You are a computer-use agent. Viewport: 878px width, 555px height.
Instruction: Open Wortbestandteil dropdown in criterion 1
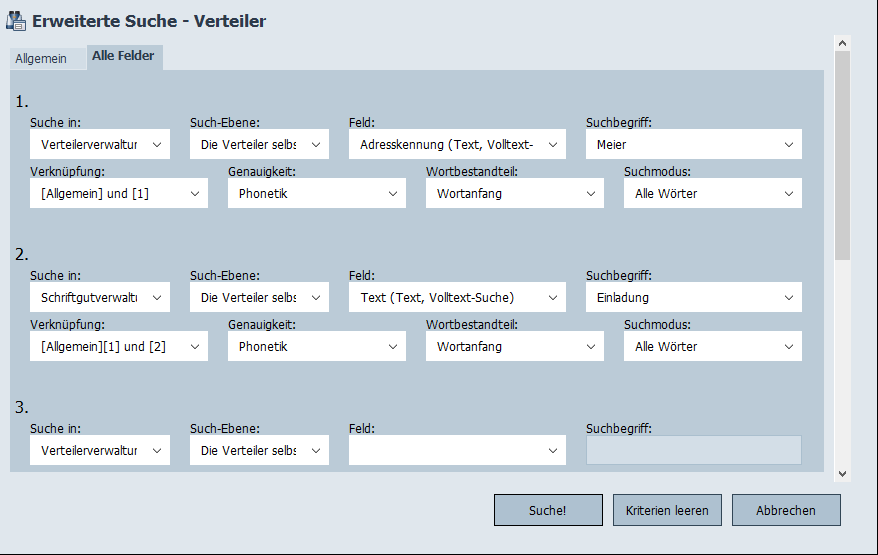pyautogui.click(x=515, y=194)
